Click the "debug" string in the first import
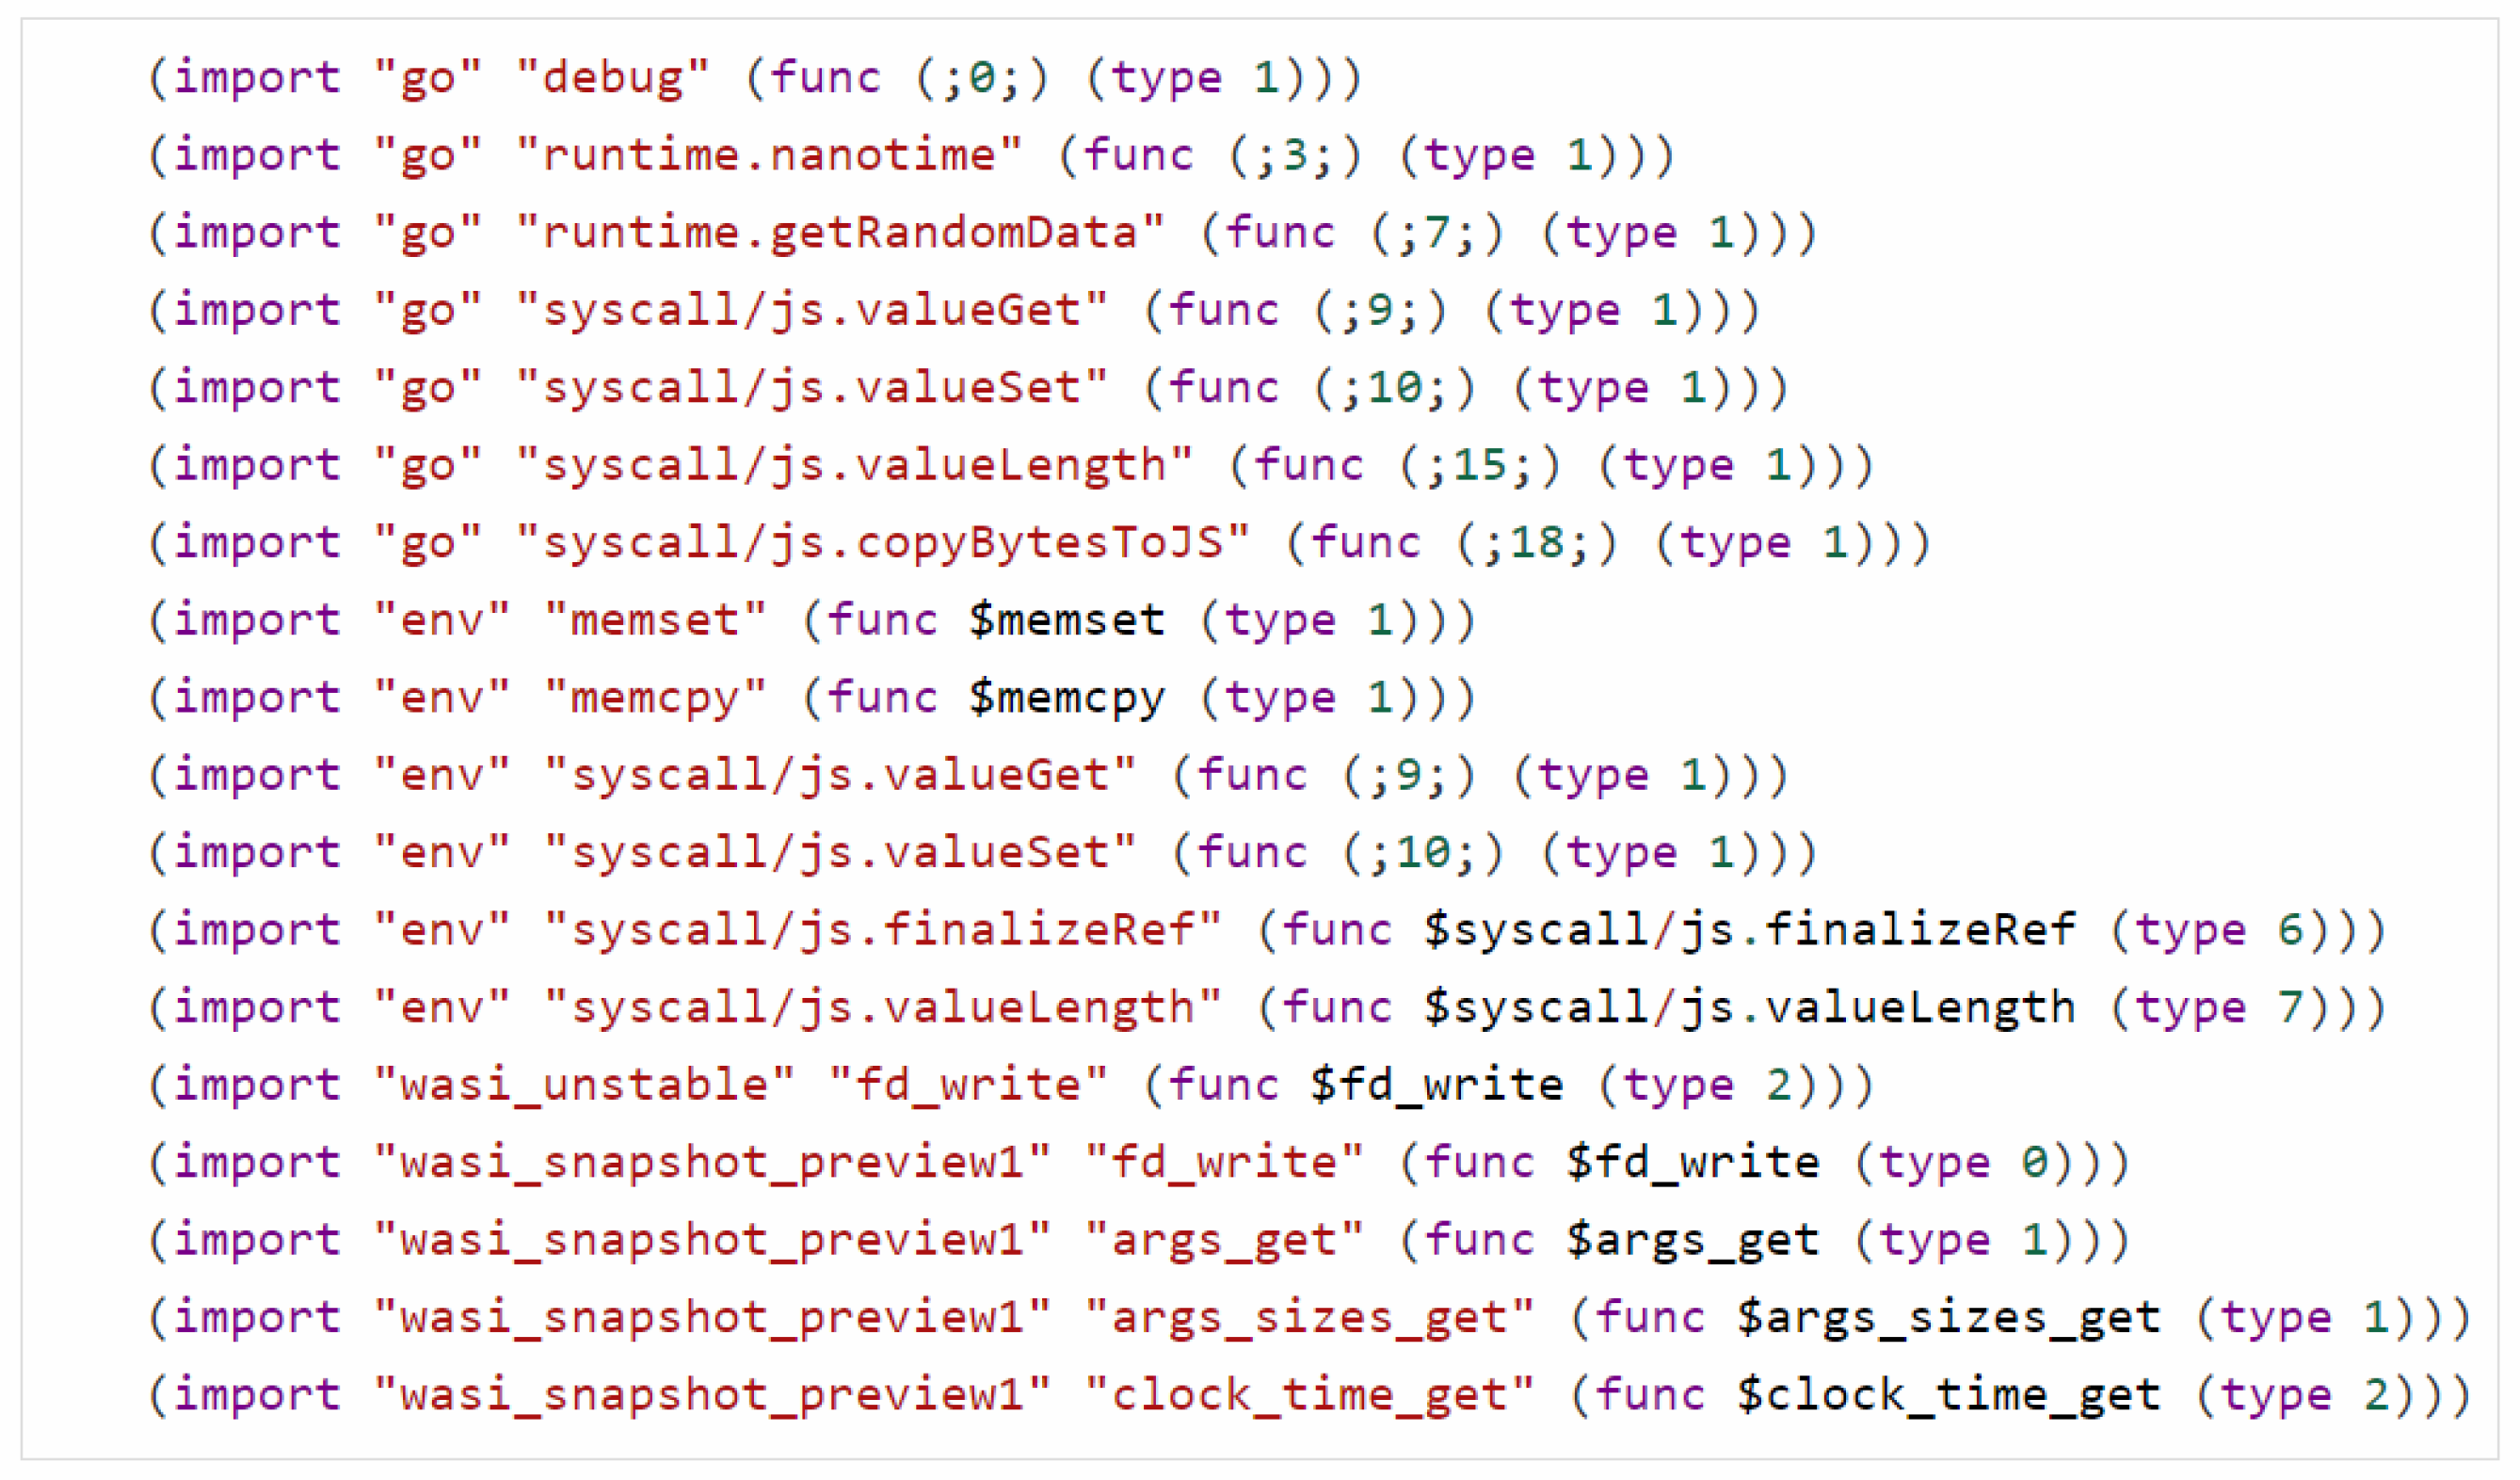Screen dimensions: 2520x1480 (x=612, y=78)
